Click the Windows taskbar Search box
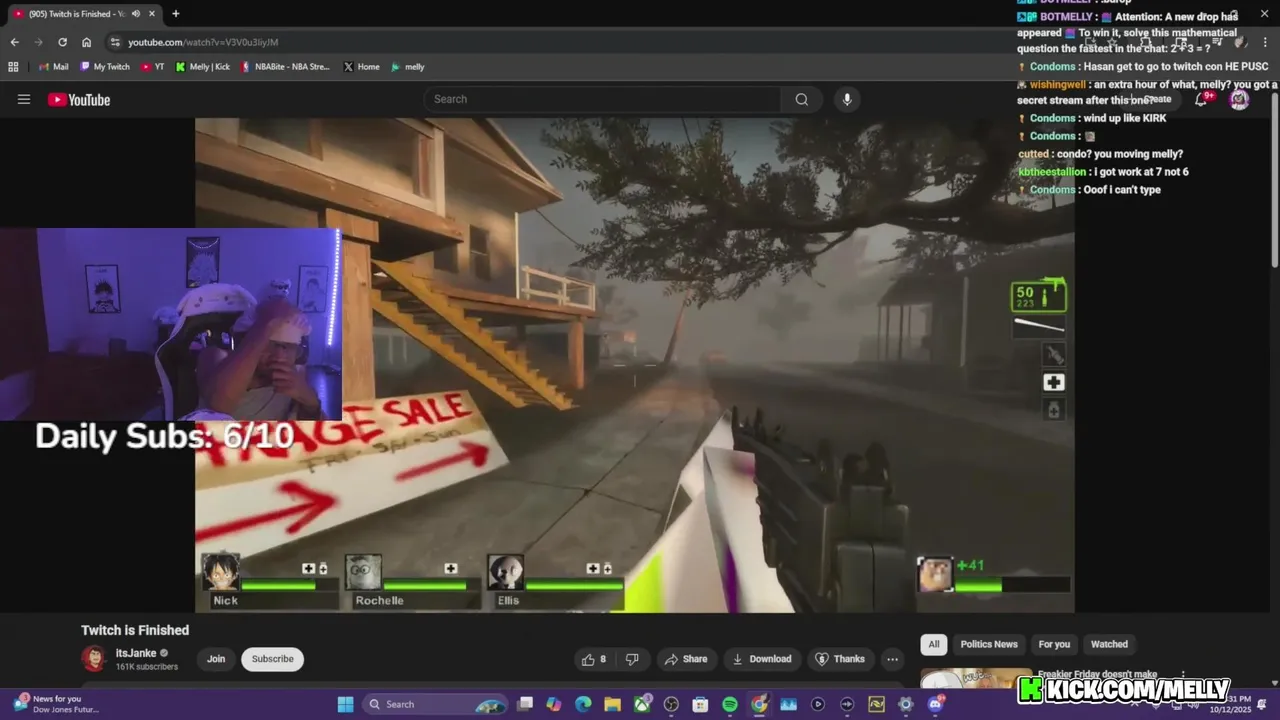 pyautogui.click(x=434, y=704)
